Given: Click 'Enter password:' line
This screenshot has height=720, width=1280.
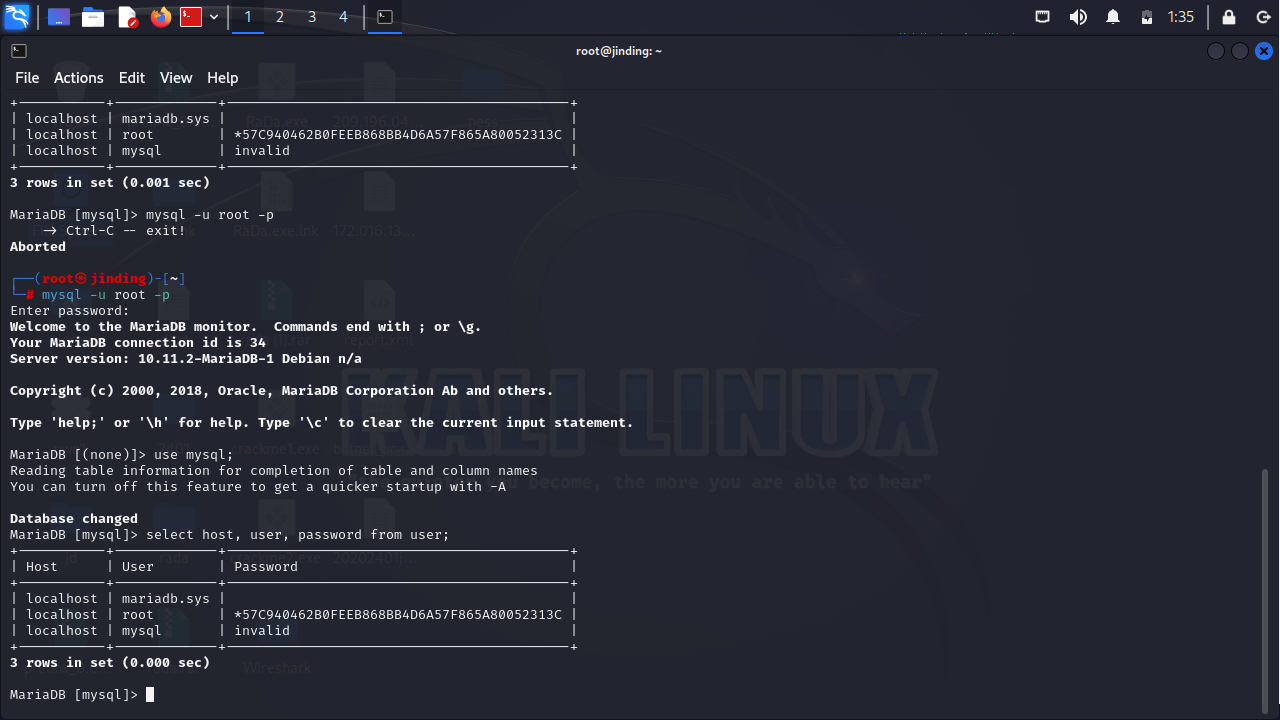Looking at the screenshot, I should pyautogui.click(x=70, y=311).
